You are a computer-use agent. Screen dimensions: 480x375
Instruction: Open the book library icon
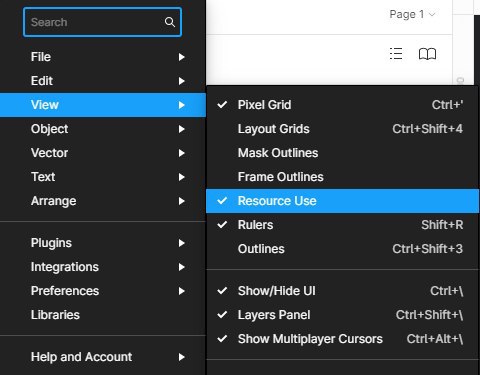(x=427, y=54)
